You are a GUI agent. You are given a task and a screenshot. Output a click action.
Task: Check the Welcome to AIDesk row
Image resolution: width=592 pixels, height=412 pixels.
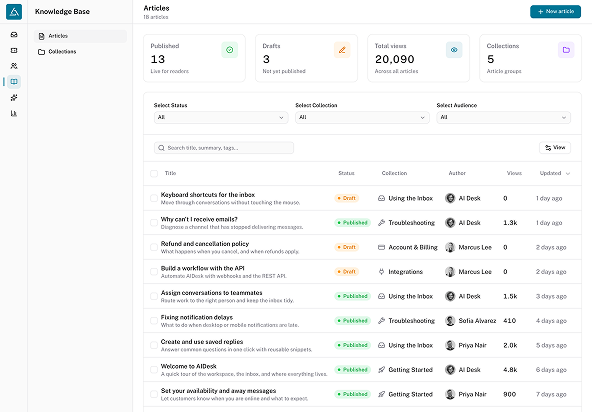click(x=154, y=370)
